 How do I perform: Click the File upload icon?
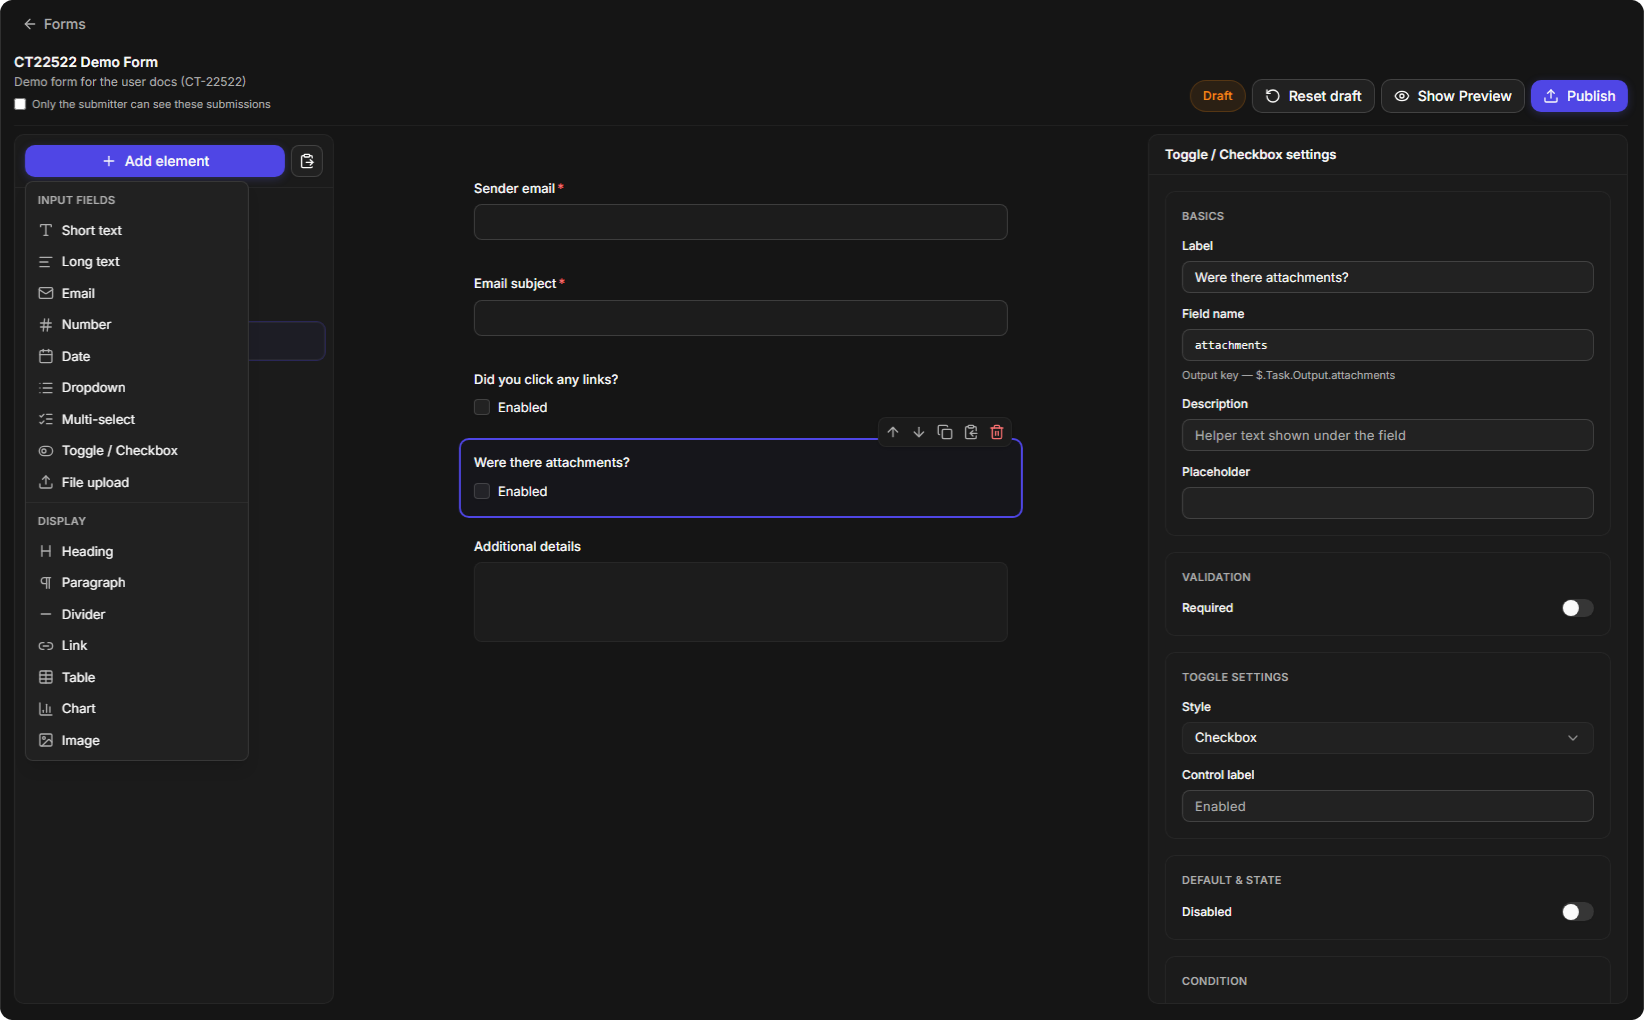click(46, 482)
